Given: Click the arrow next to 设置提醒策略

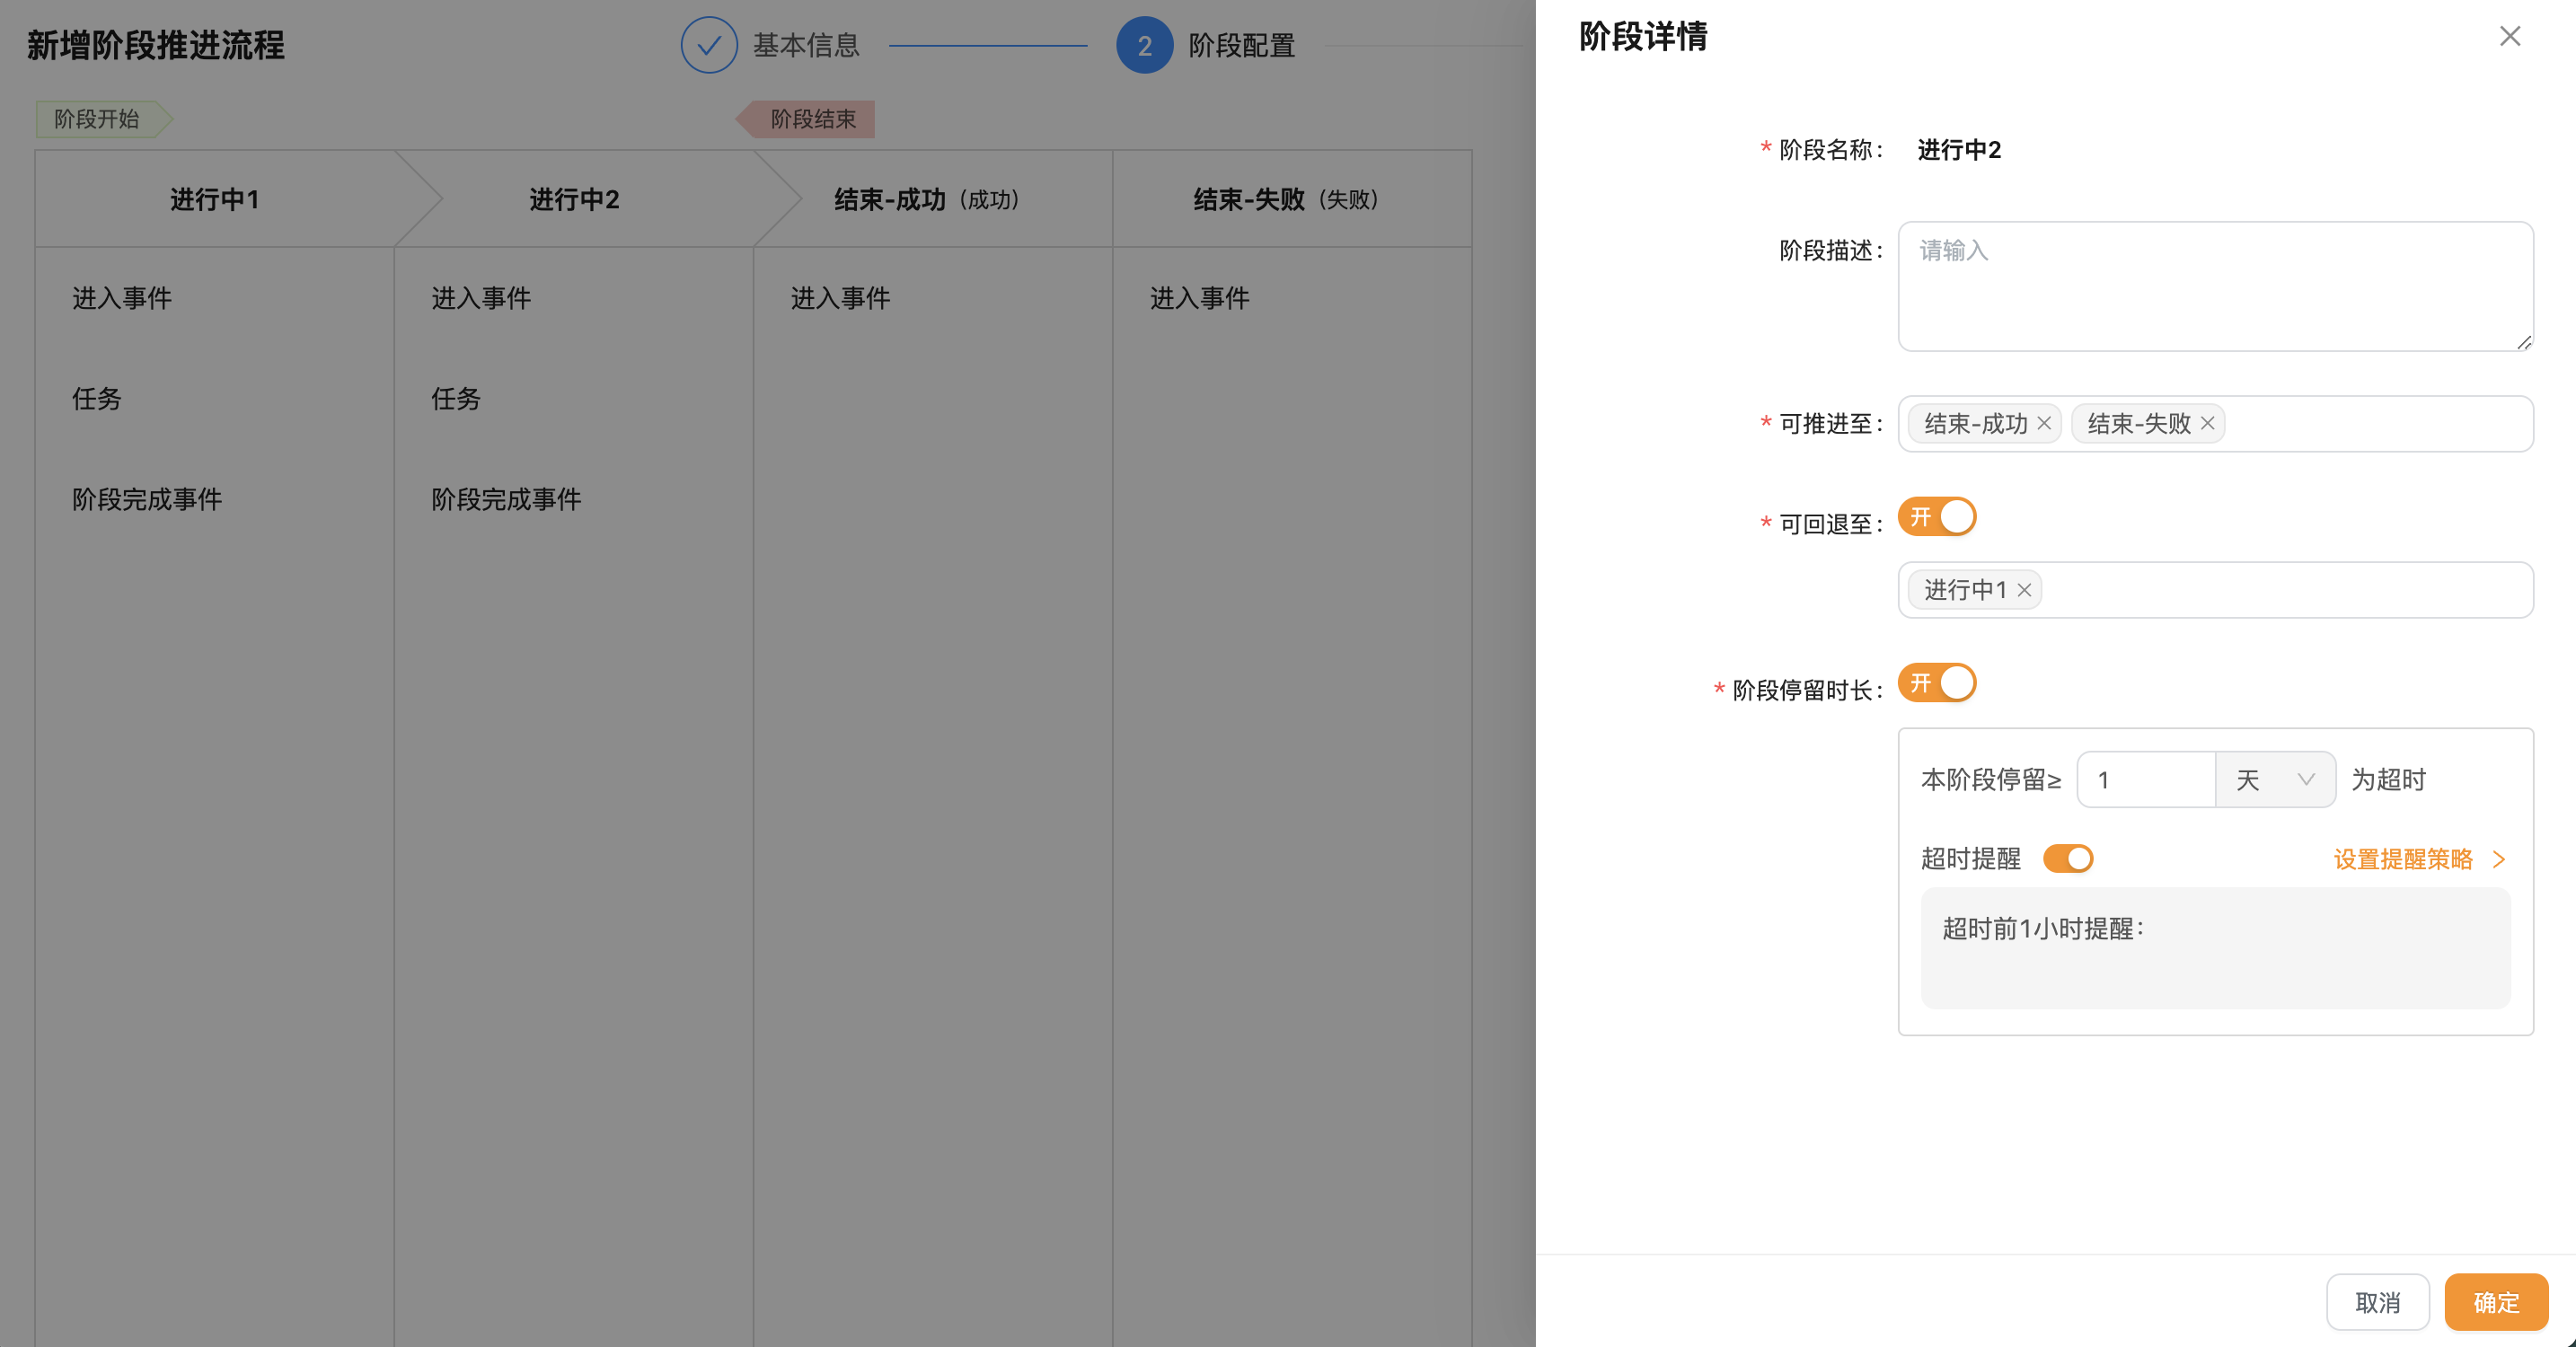Looking at the screenshot, I should [x=2499, y=859].
